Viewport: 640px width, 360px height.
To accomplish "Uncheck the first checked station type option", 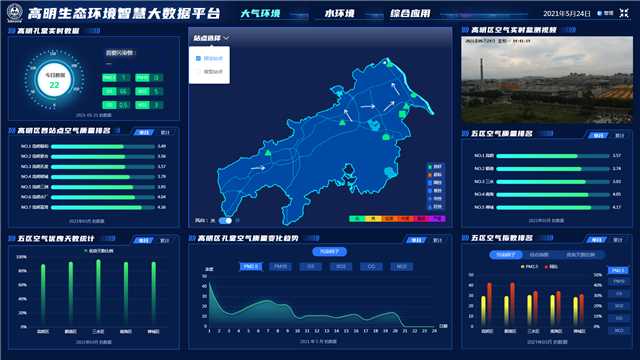I will tap(198, 58).
